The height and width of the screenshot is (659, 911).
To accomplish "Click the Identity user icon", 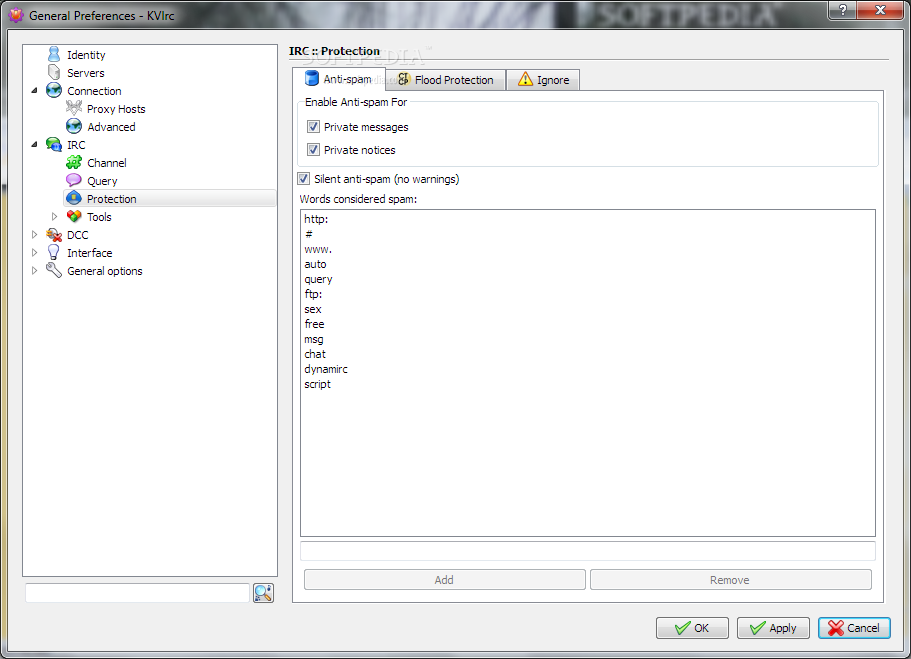I will 54,54.
